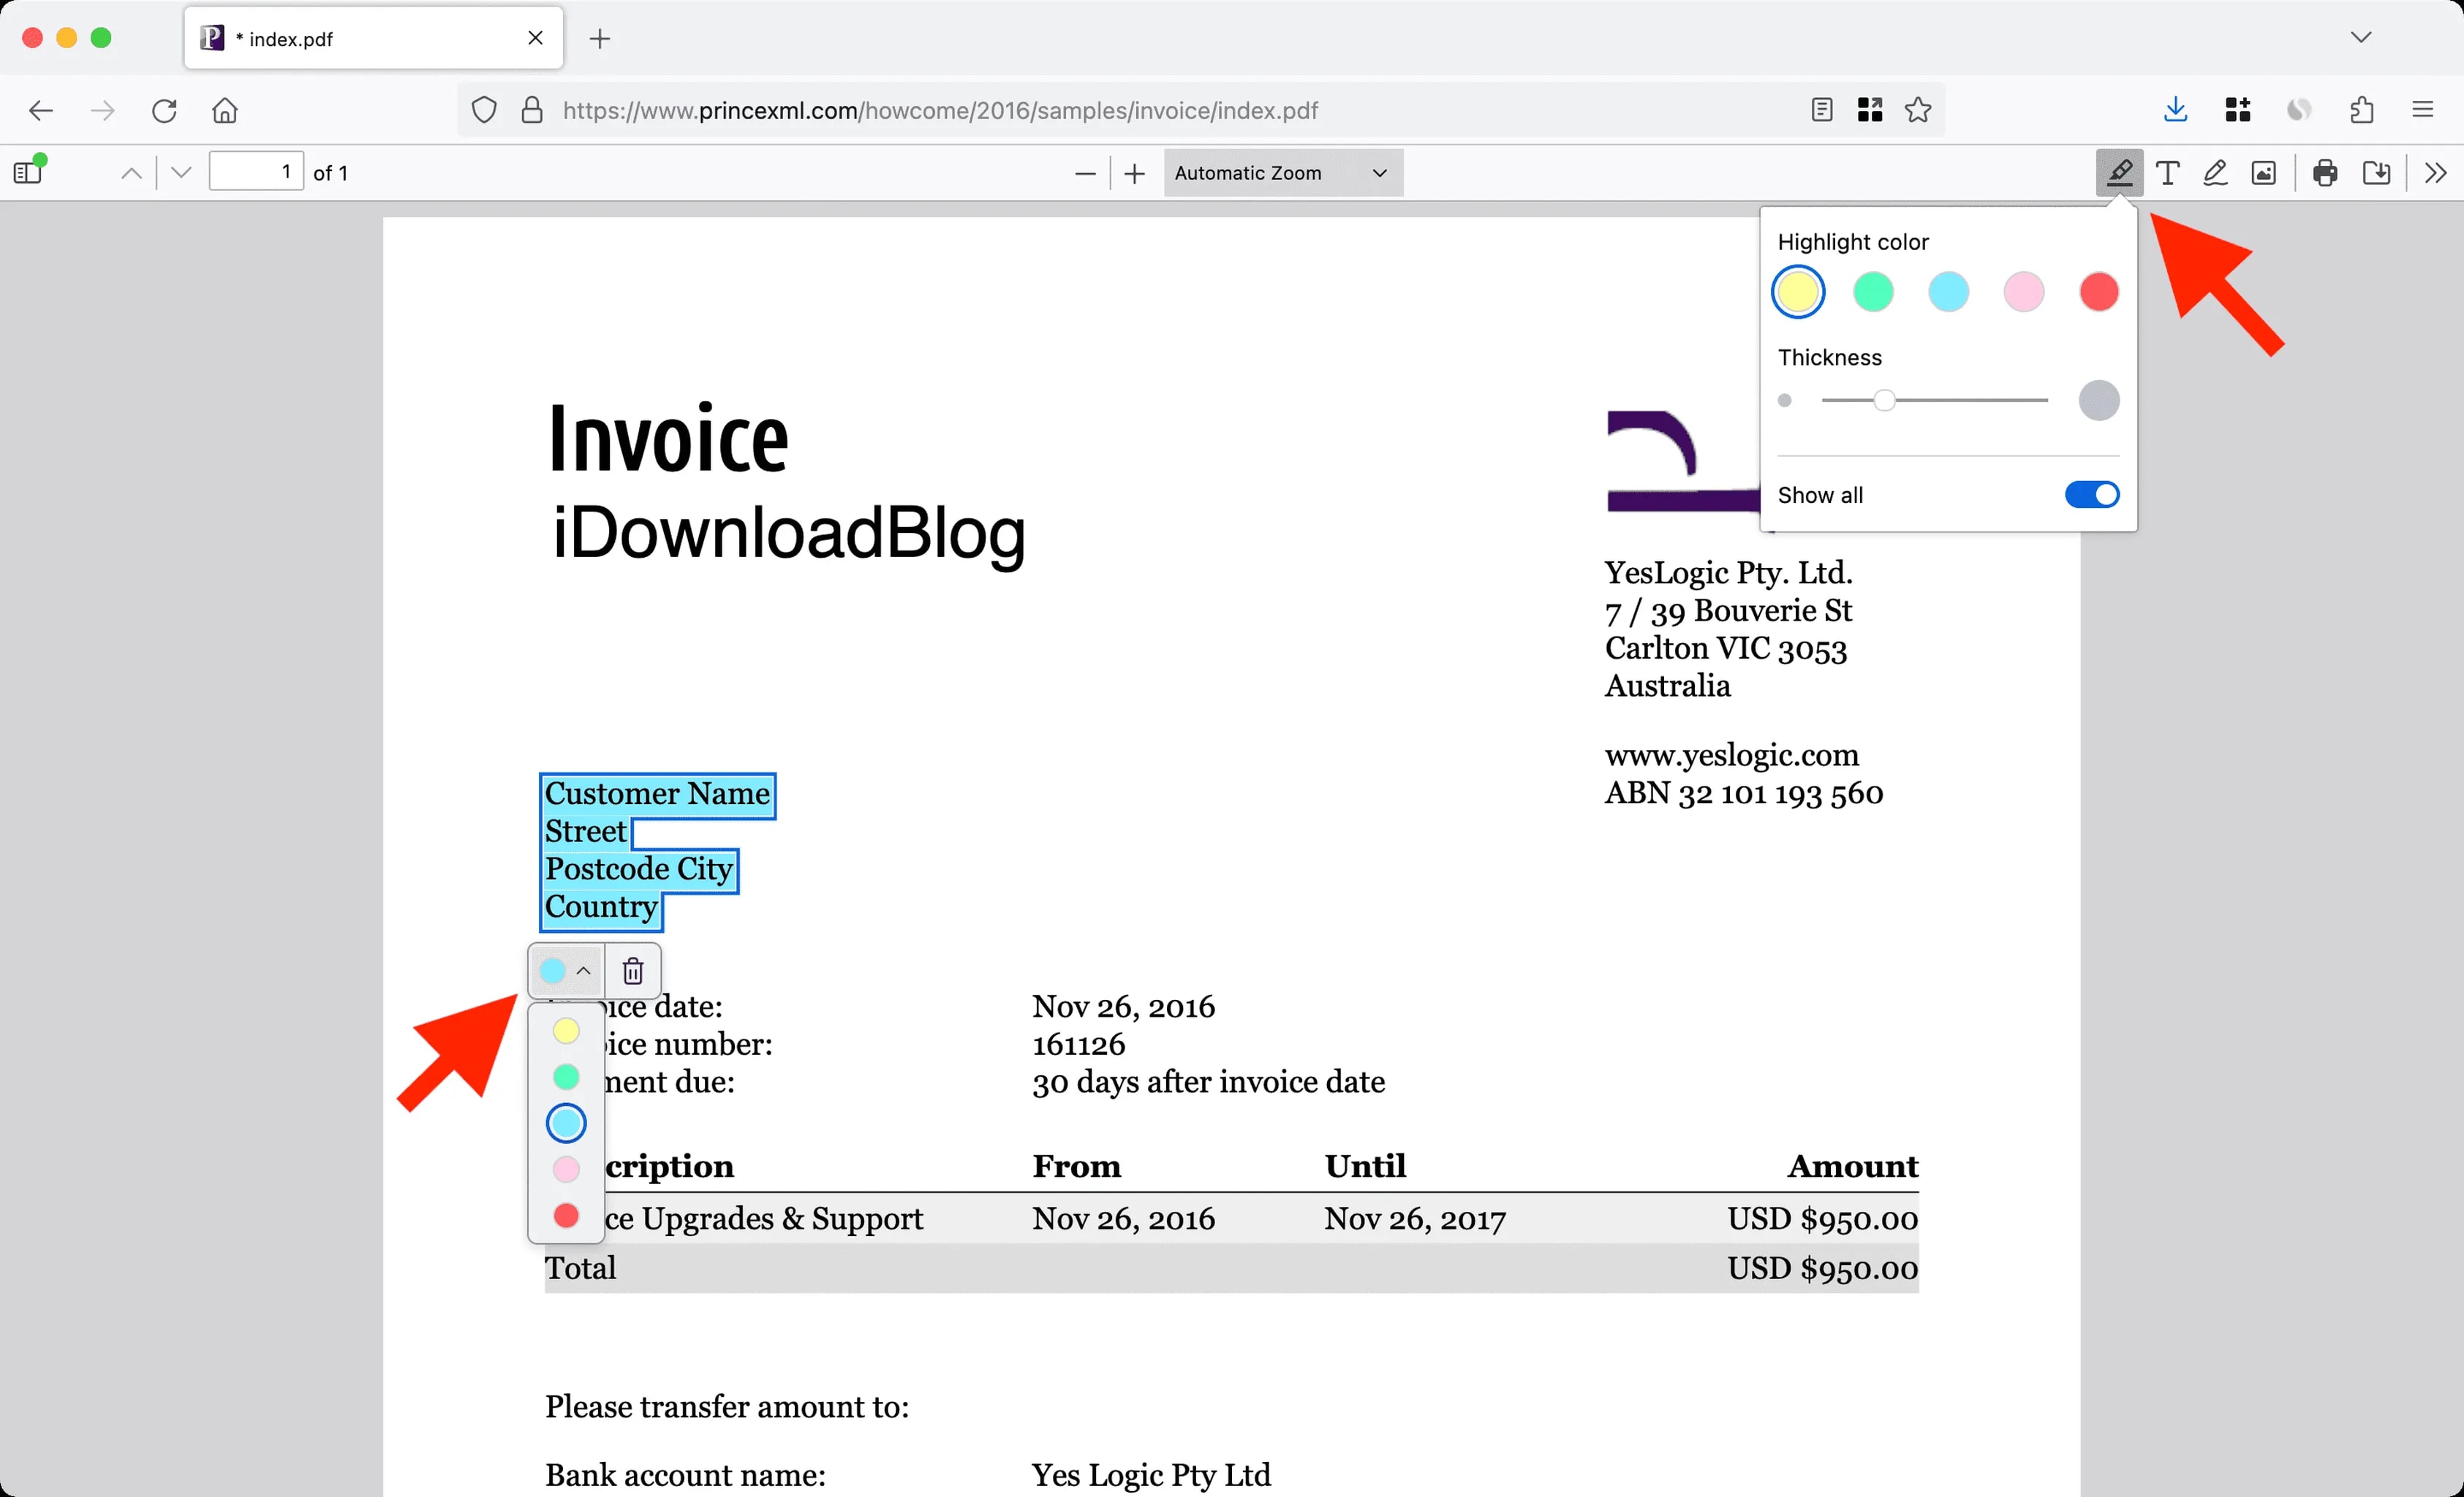Select the red highlight color

tap(2098, 292)
